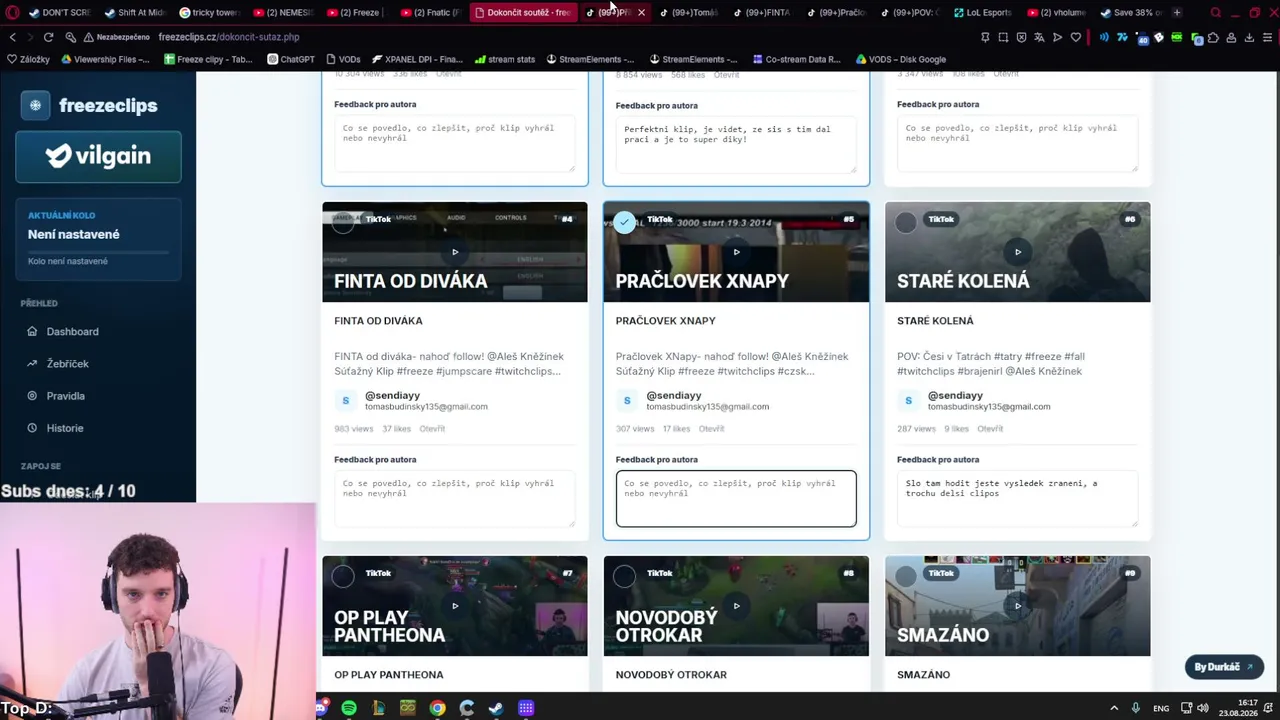
Task: Open the extensions puzzle icon
Action: tap(1213, 37)
